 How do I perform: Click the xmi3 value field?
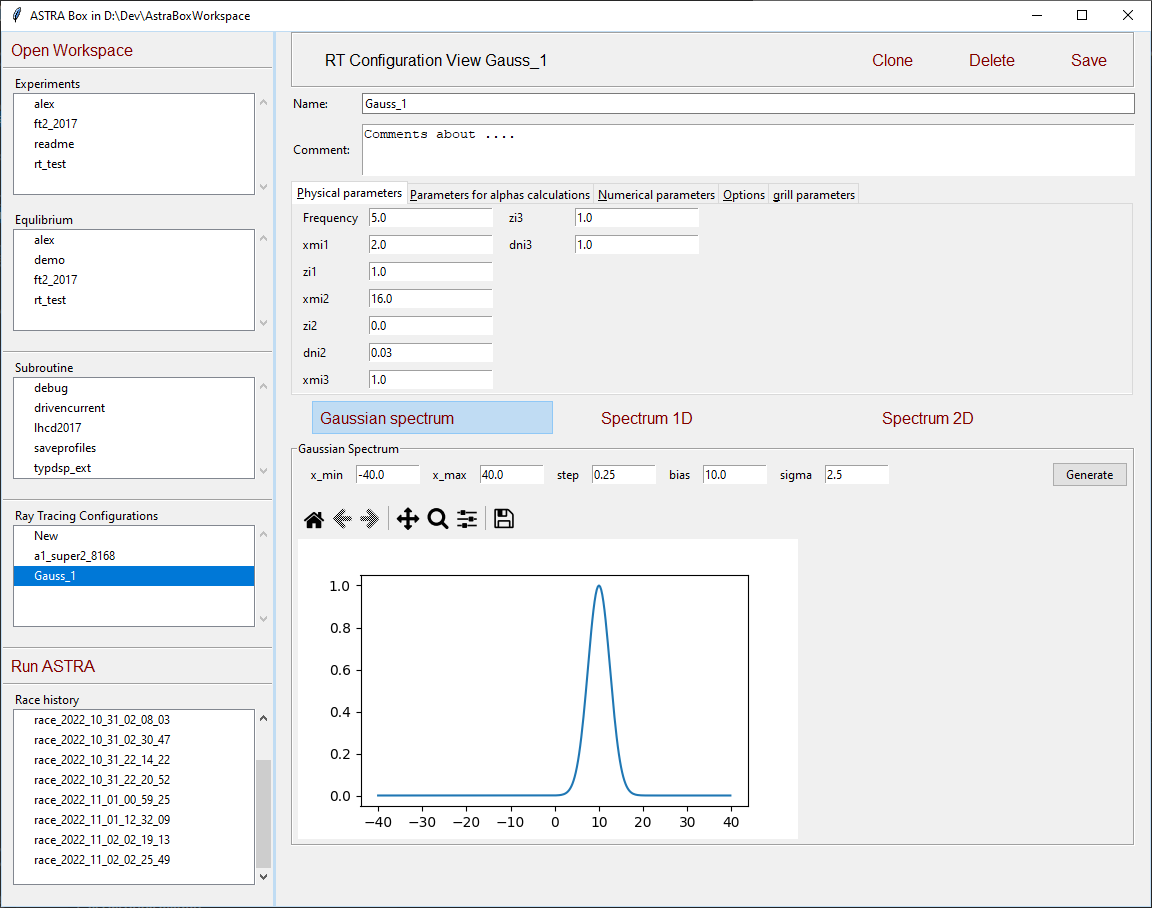[431, 380]
